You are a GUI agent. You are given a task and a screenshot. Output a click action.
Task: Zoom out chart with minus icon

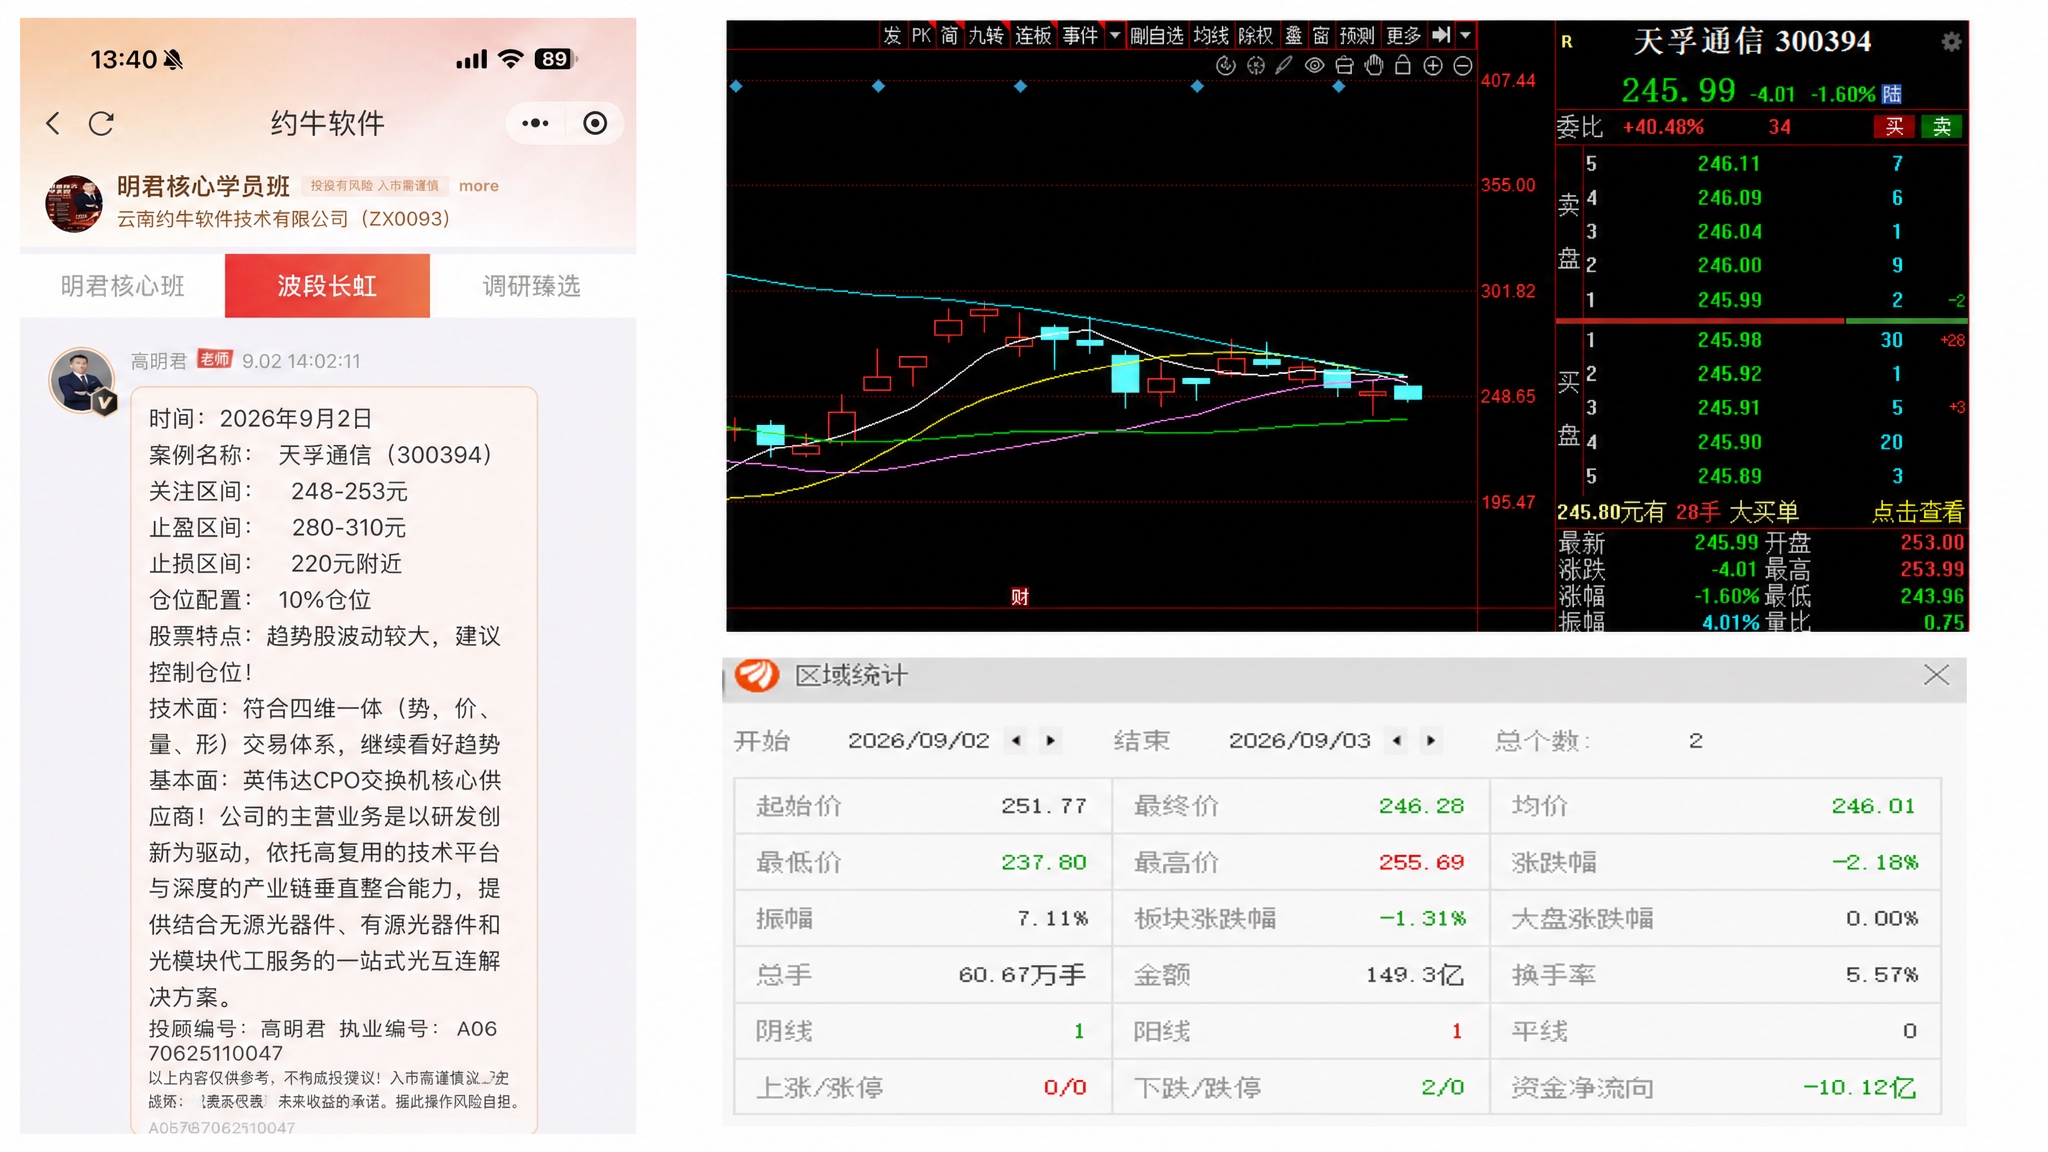click(1463, 66)
